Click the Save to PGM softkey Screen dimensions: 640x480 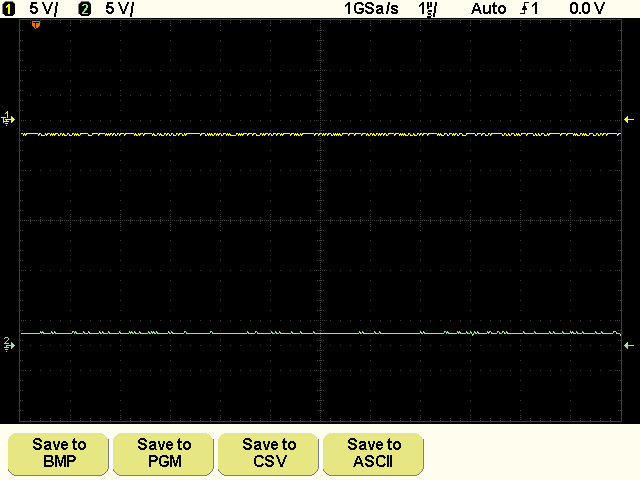coord(163,454)
